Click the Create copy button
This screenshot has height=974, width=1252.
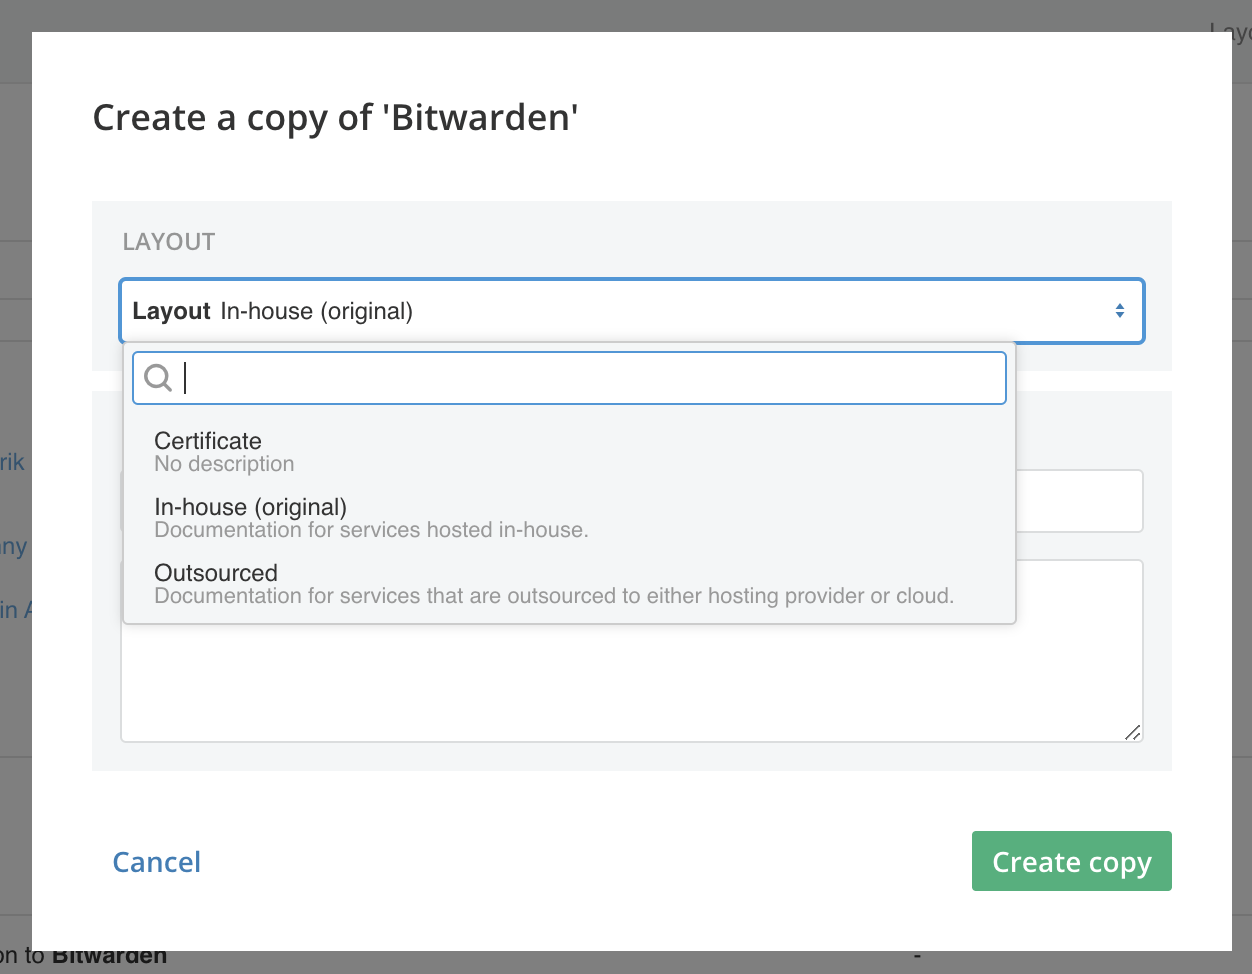tap(1071, 861)
